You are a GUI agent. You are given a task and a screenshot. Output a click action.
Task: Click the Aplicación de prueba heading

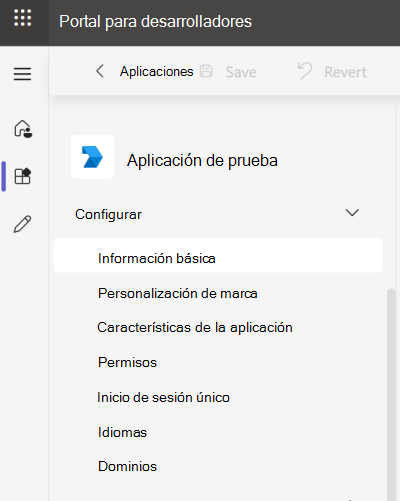(202, 160)
